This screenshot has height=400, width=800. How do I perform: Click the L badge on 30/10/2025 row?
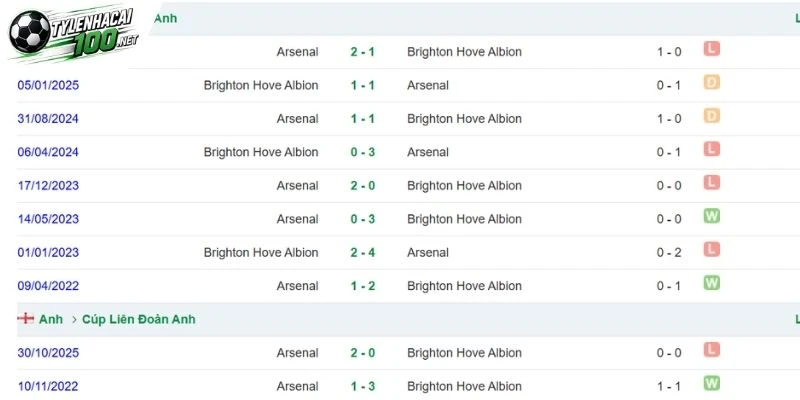tap(711, 349)
